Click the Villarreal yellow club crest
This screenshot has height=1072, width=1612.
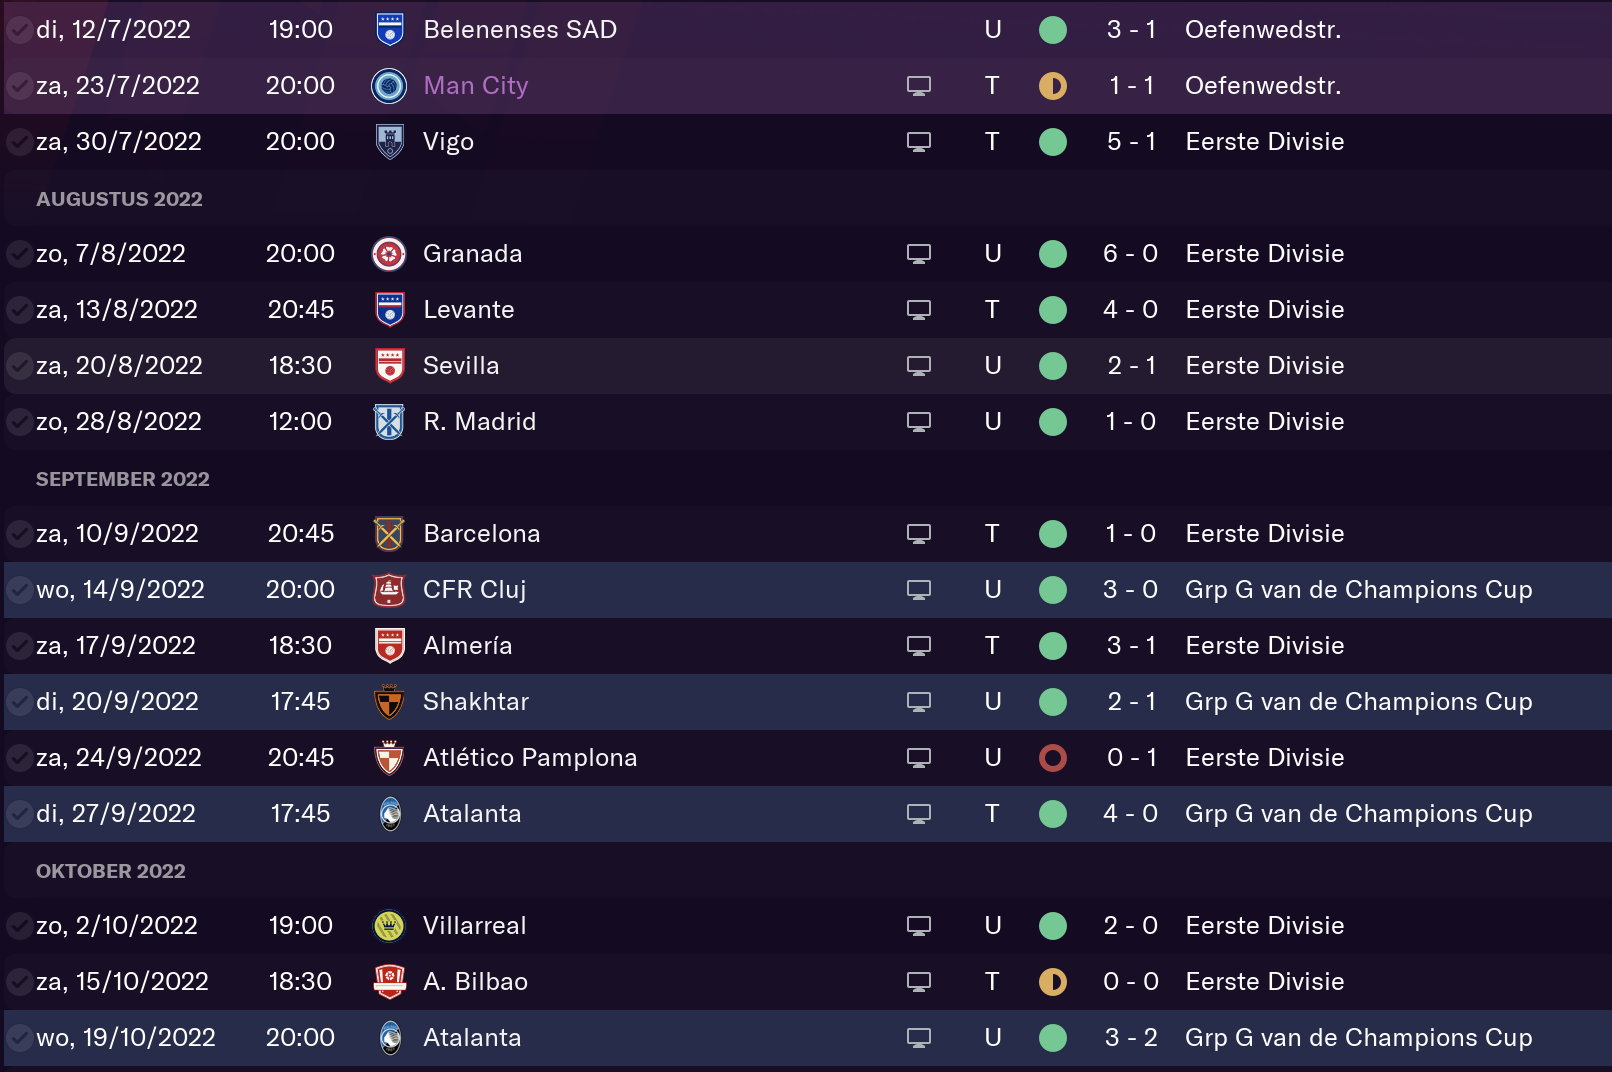[389, 926]
